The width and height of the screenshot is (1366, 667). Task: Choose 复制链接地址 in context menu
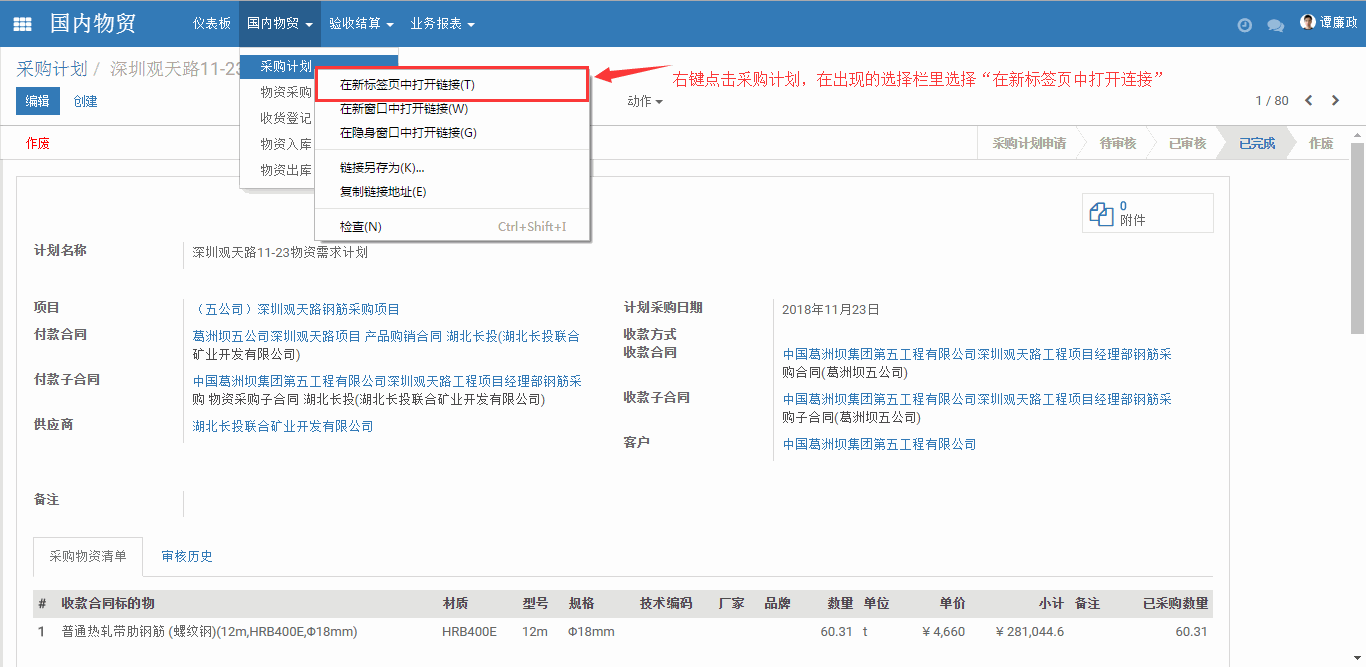pyautogui.click(x=383, y=192)
